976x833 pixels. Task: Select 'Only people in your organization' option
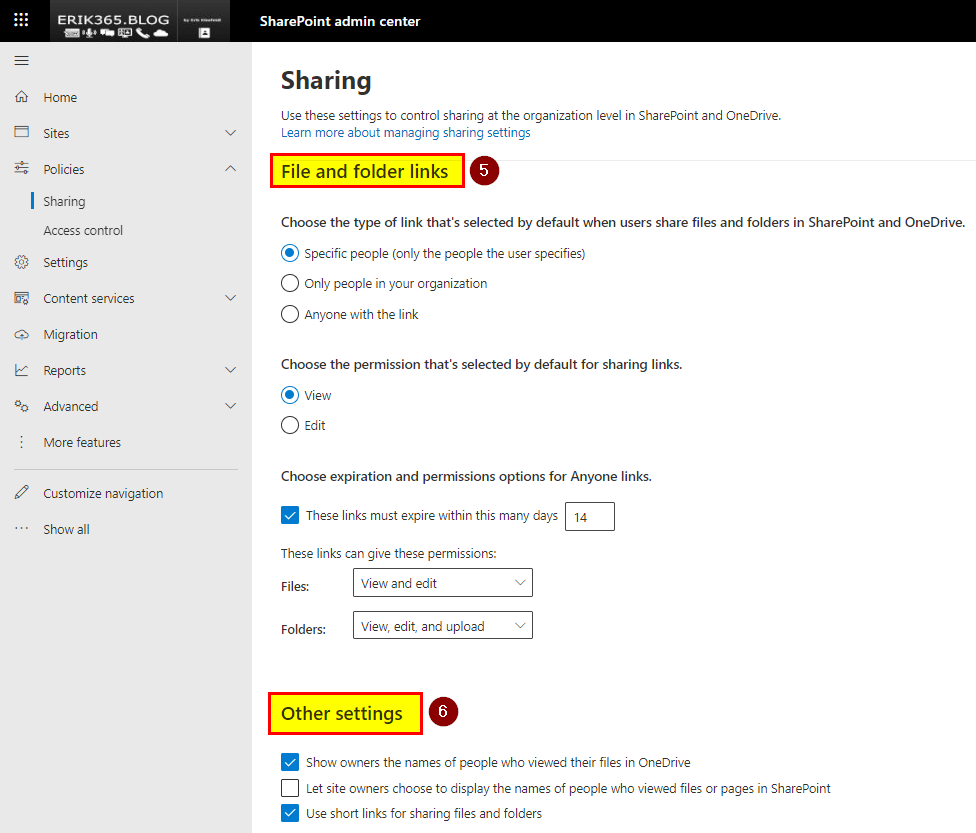click(290, 283)
